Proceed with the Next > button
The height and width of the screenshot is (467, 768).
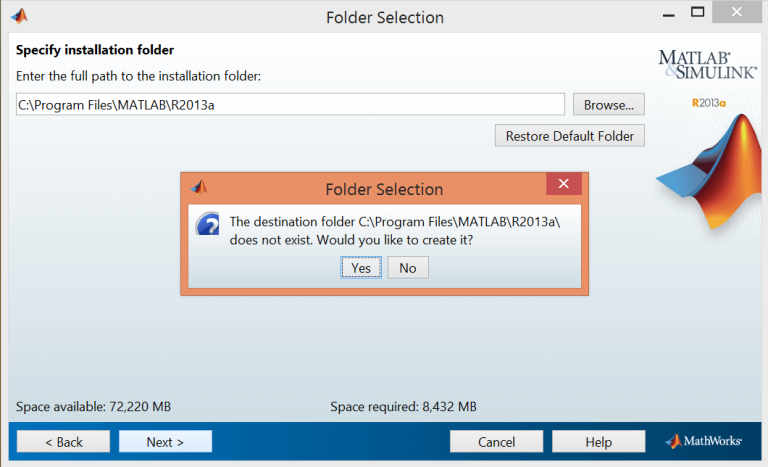pyautogui.click(x=165, y=442)
